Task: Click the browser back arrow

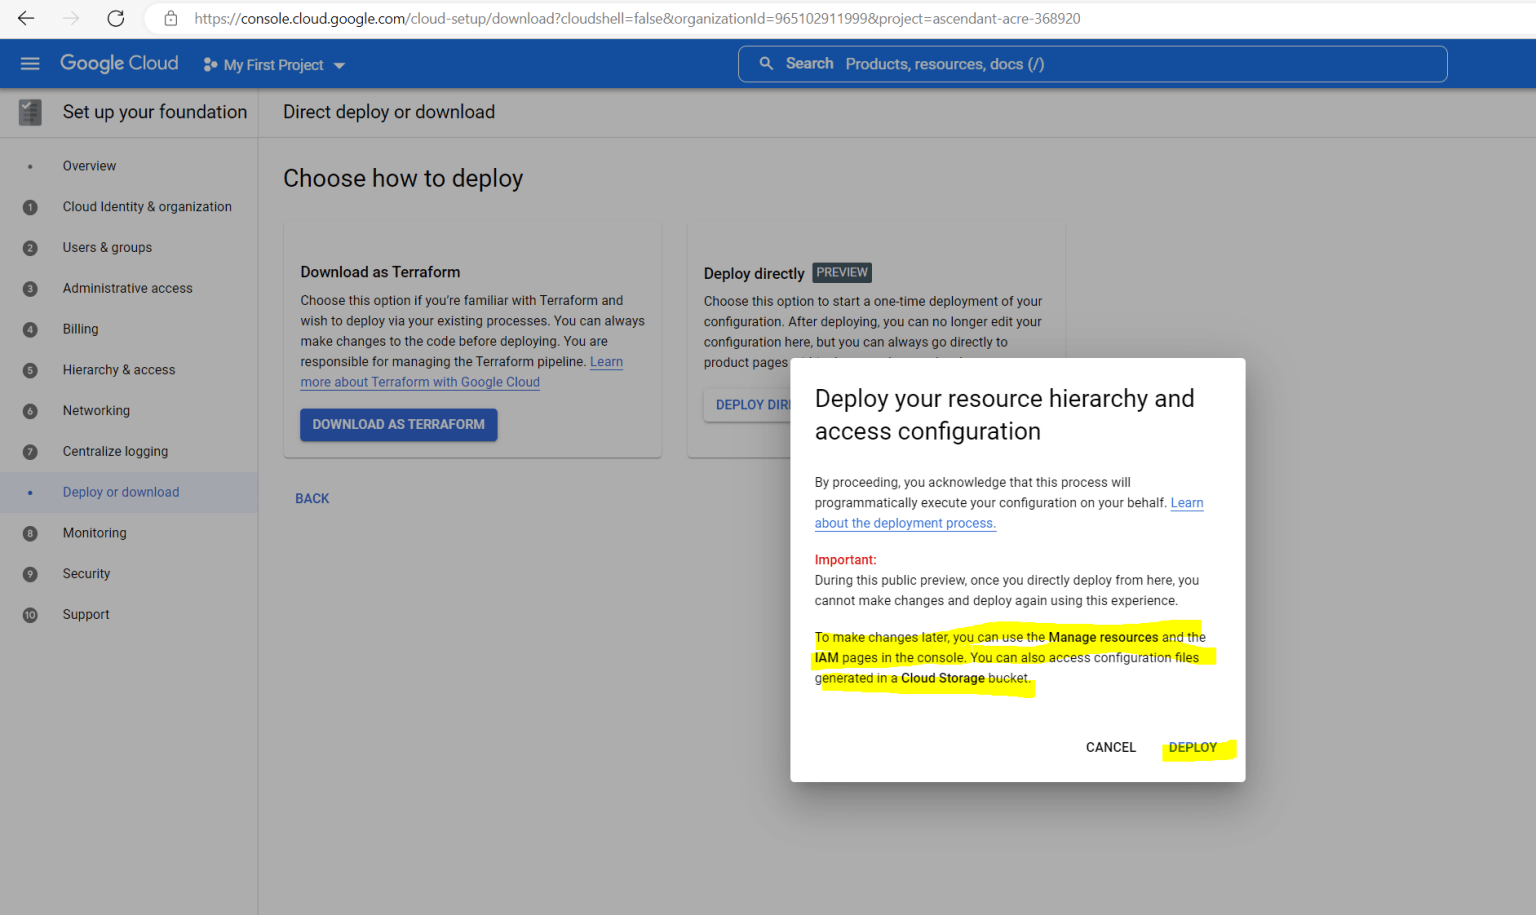Action: pyautogui.click(x=25, y=18)
